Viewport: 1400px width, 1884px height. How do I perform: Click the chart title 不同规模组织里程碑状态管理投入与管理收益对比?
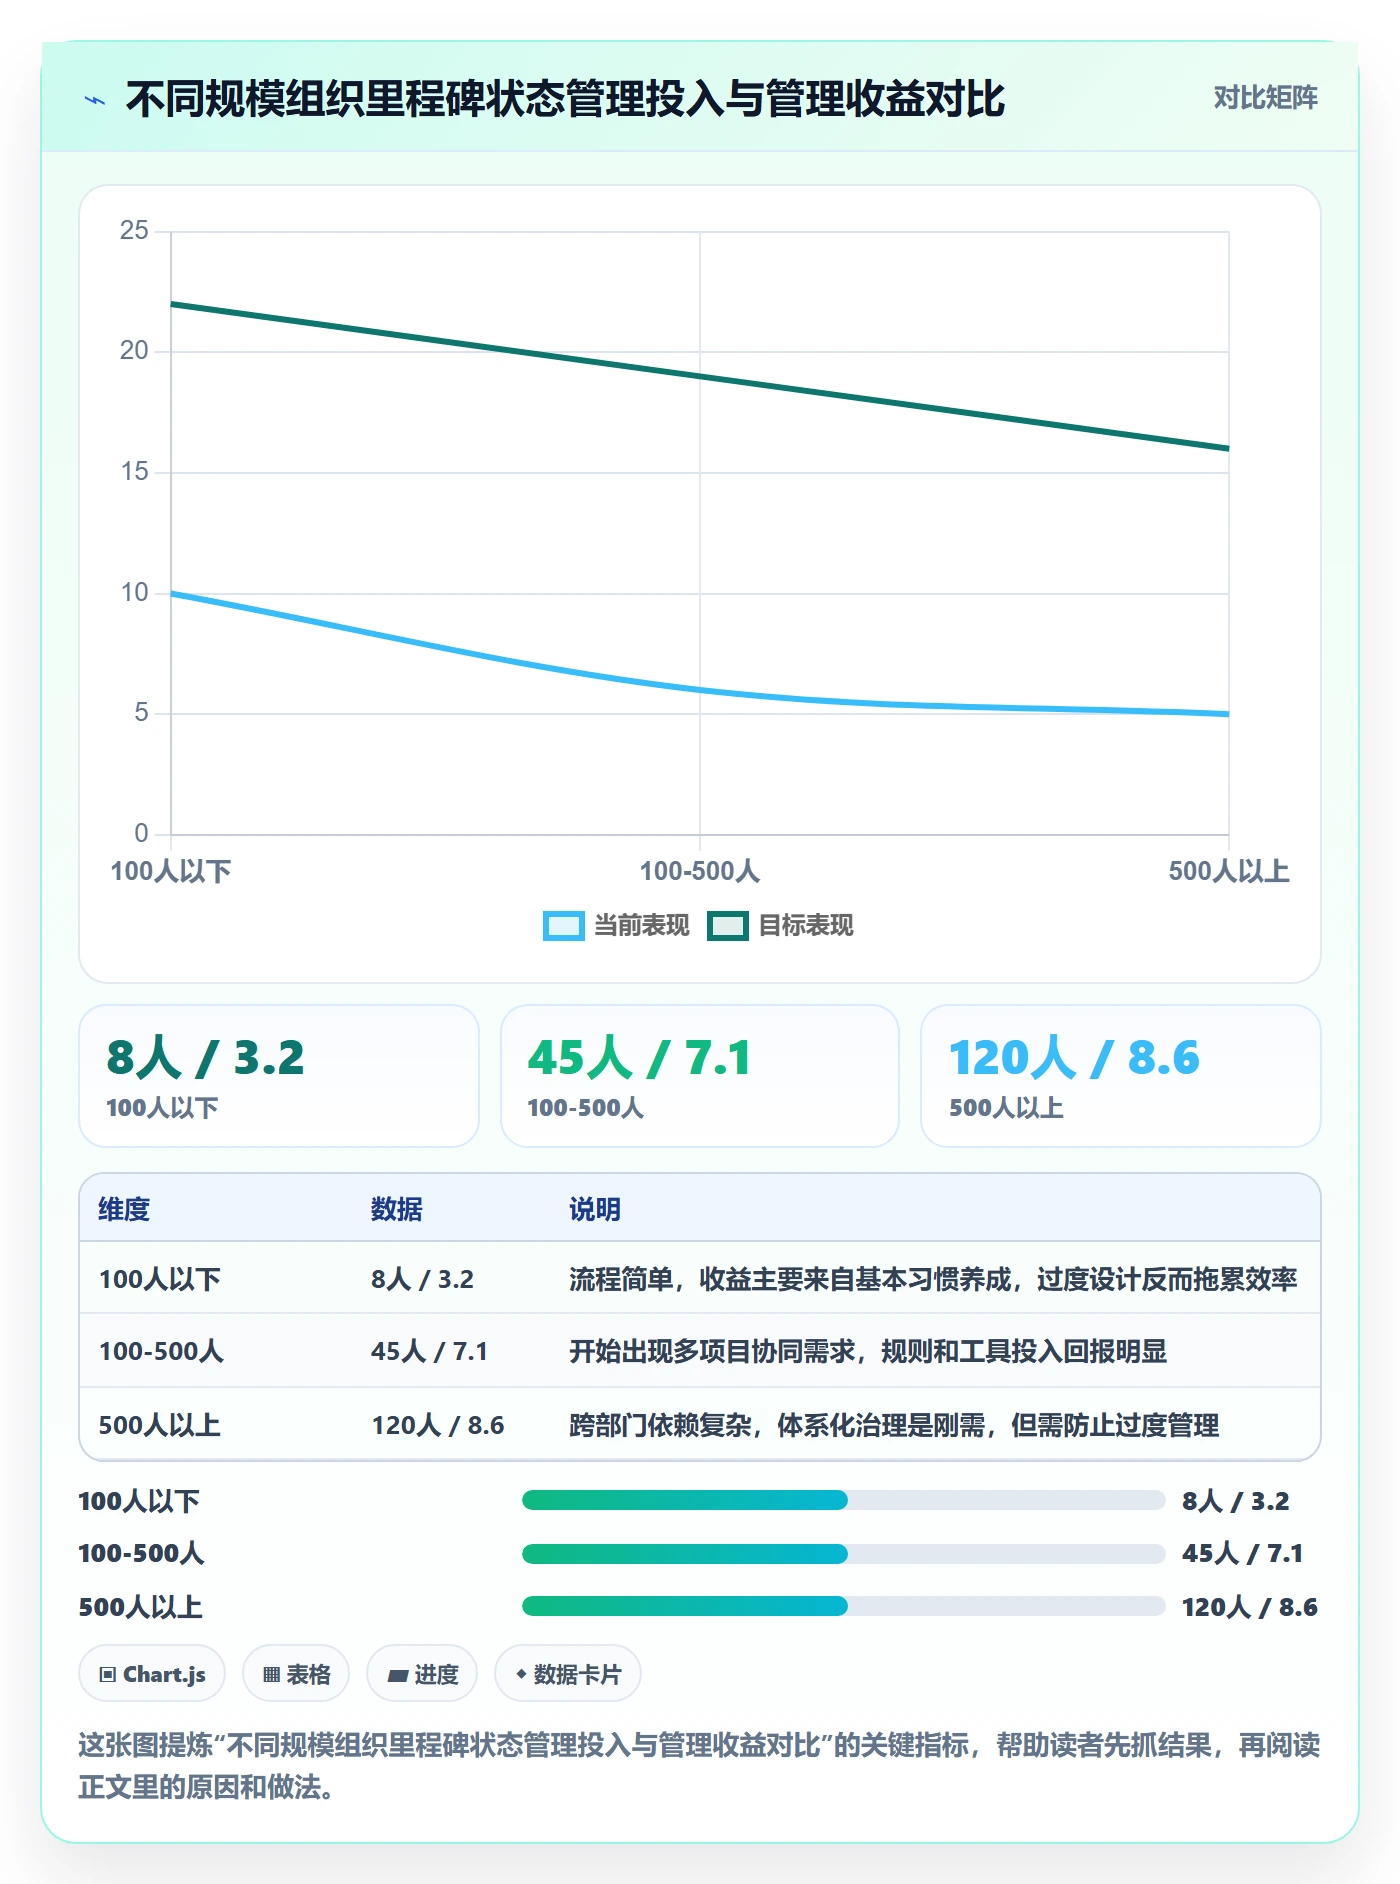click(x=565, y=99)
